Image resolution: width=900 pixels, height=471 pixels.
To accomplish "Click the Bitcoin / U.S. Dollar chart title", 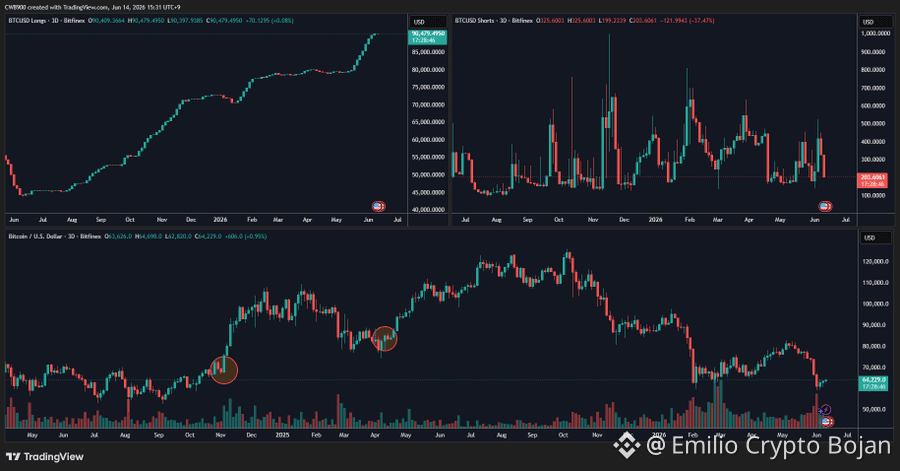I will pyautogui.click(x=55, y=236).
